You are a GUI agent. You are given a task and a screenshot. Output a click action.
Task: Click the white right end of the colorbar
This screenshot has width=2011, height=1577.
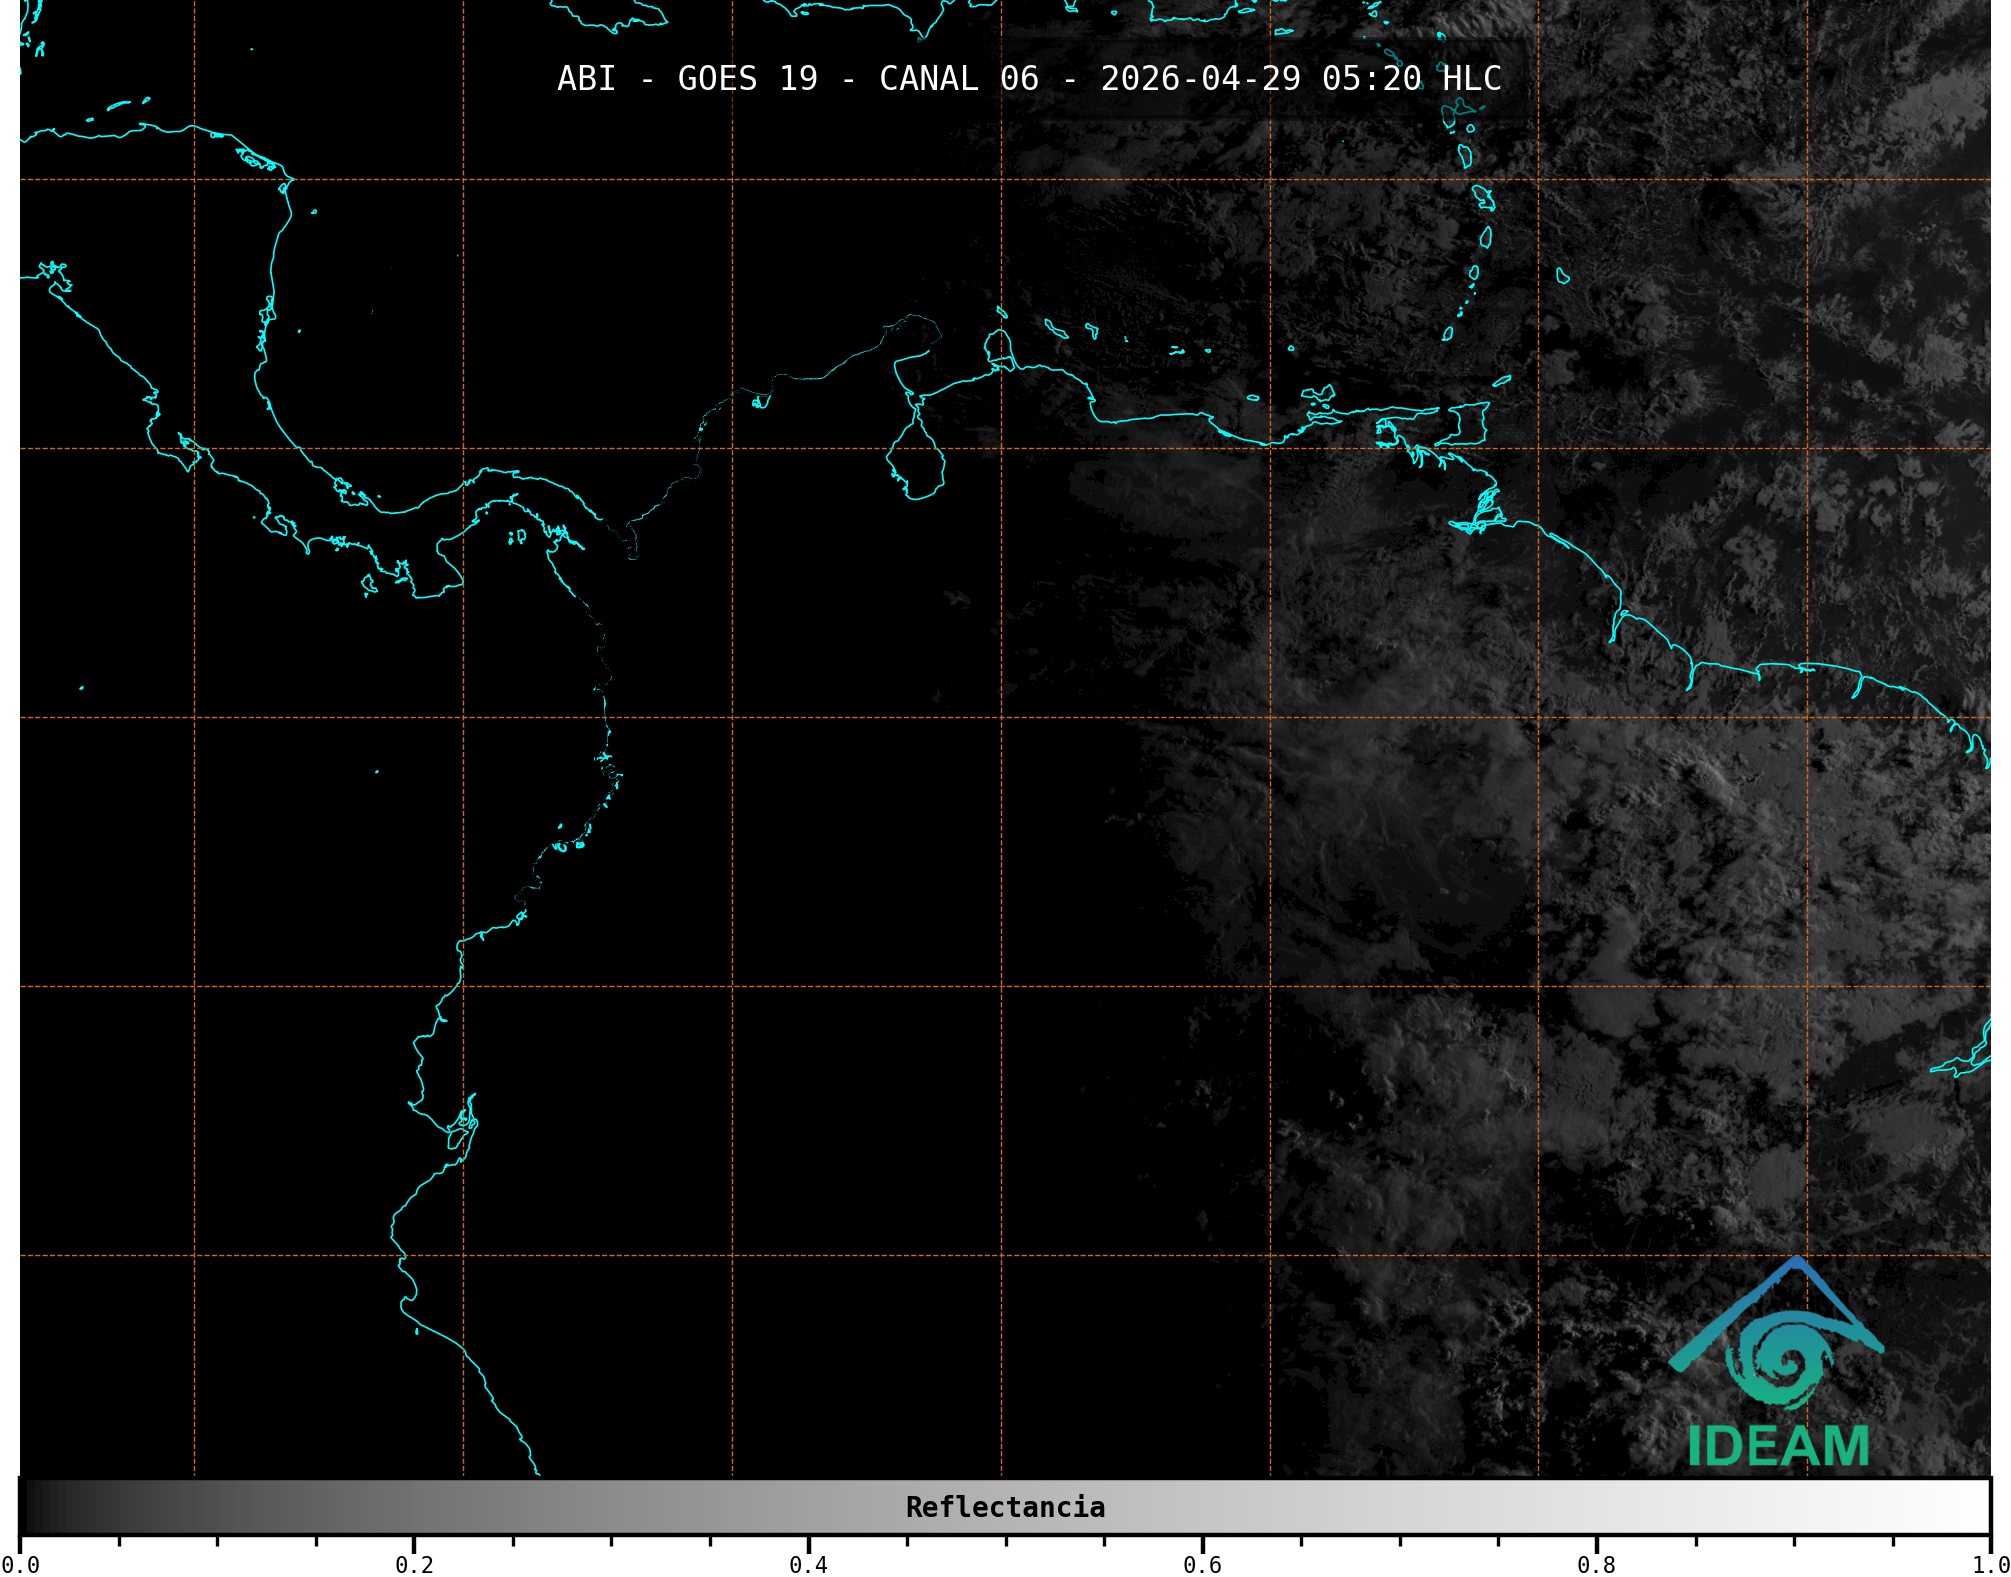1980,1507
